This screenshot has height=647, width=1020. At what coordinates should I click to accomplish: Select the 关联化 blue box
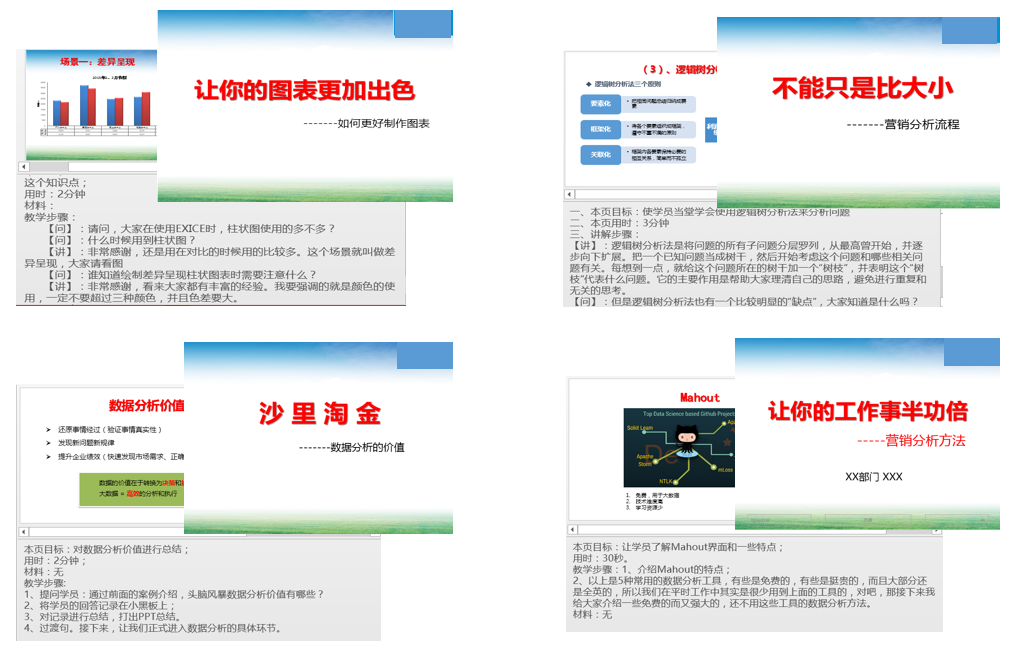click(600, 154)
